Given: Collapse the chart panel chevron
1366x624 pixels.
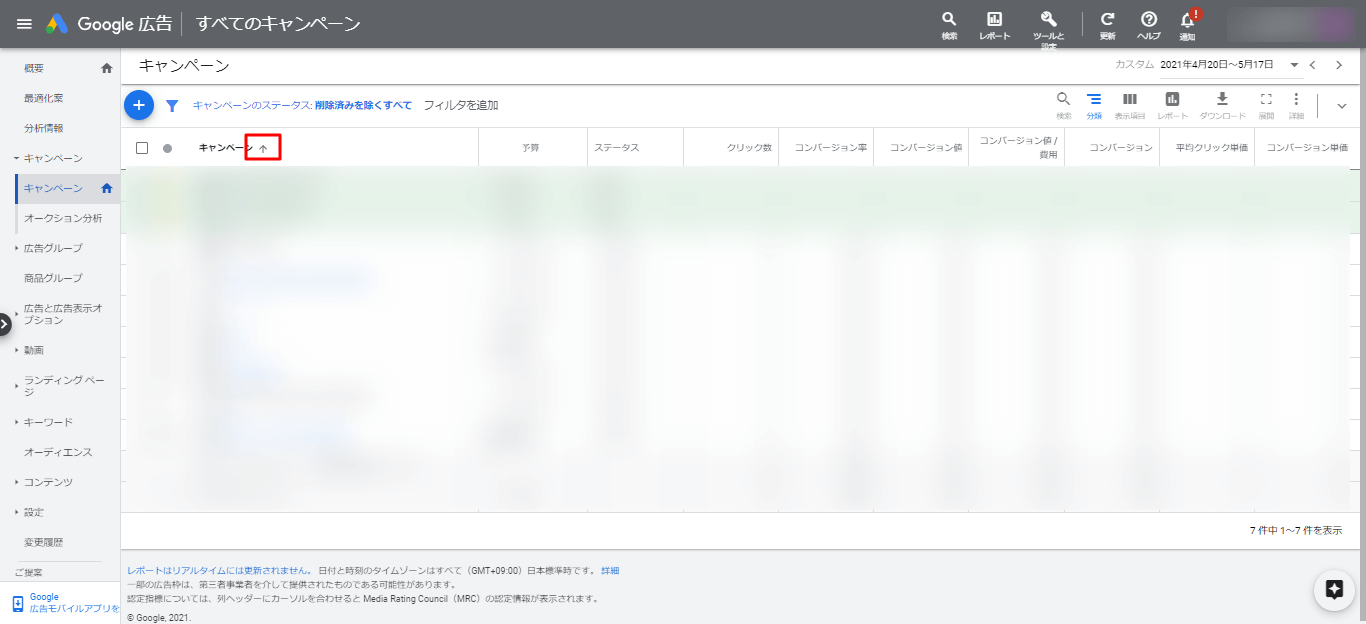Looking at the screenshot, I should pyautogui.click(x=1342, y=105).
